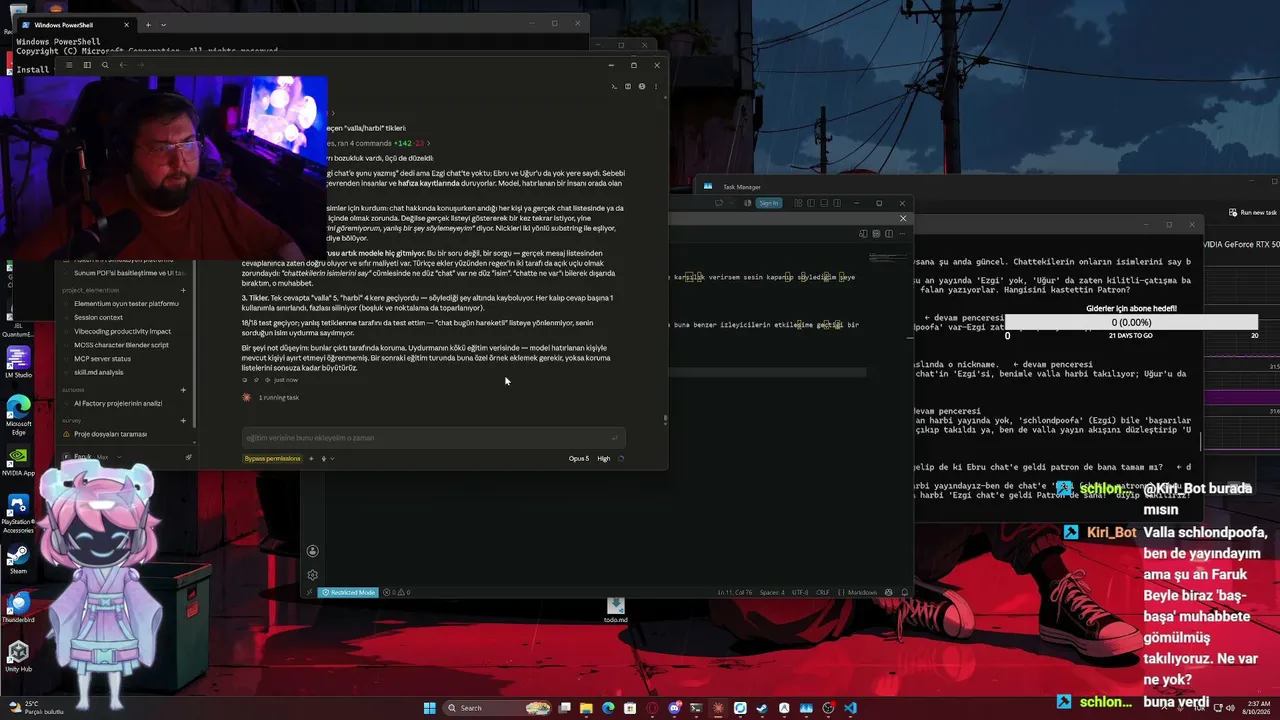Open the LM Studio desktop icon
Screen dimensions: 1280x720
pyautogui.click(x=18, y=363)
